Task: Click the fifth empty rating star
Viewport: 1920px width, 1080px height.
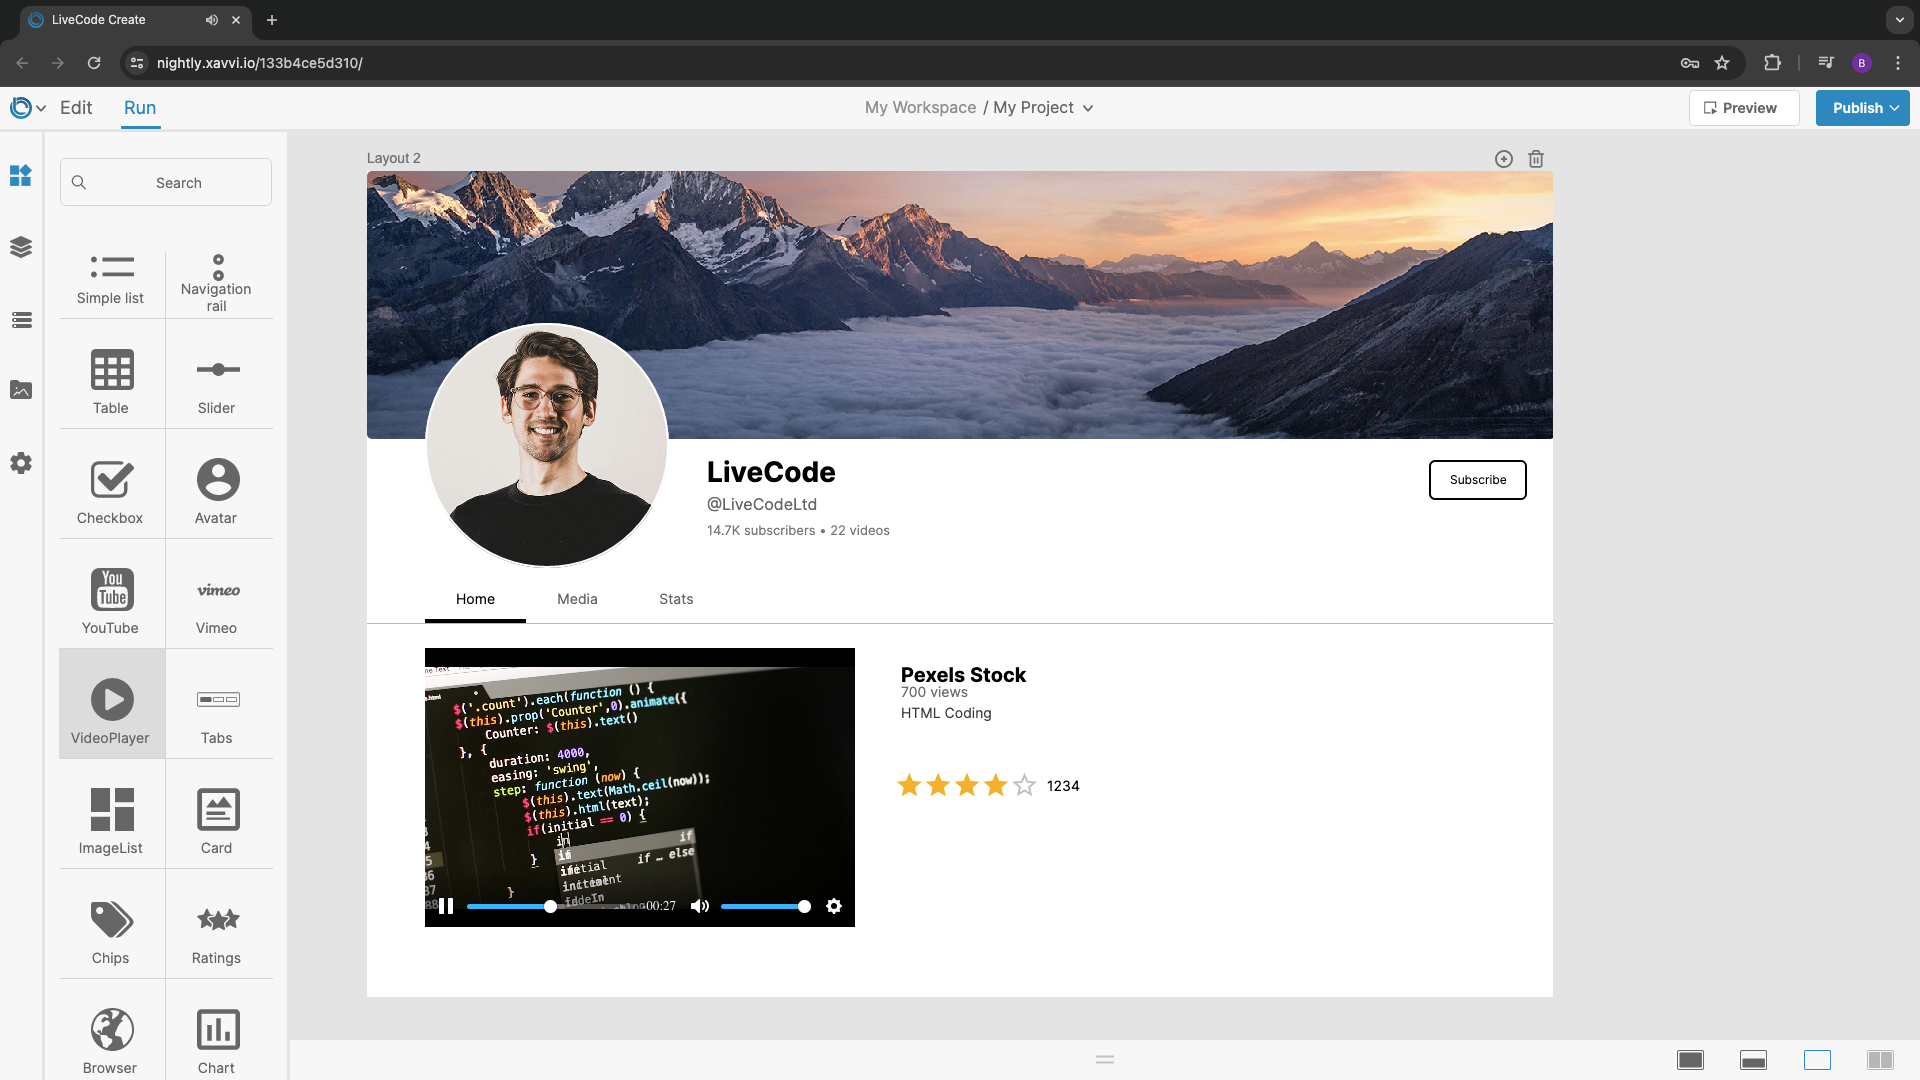Action: 1024,786
